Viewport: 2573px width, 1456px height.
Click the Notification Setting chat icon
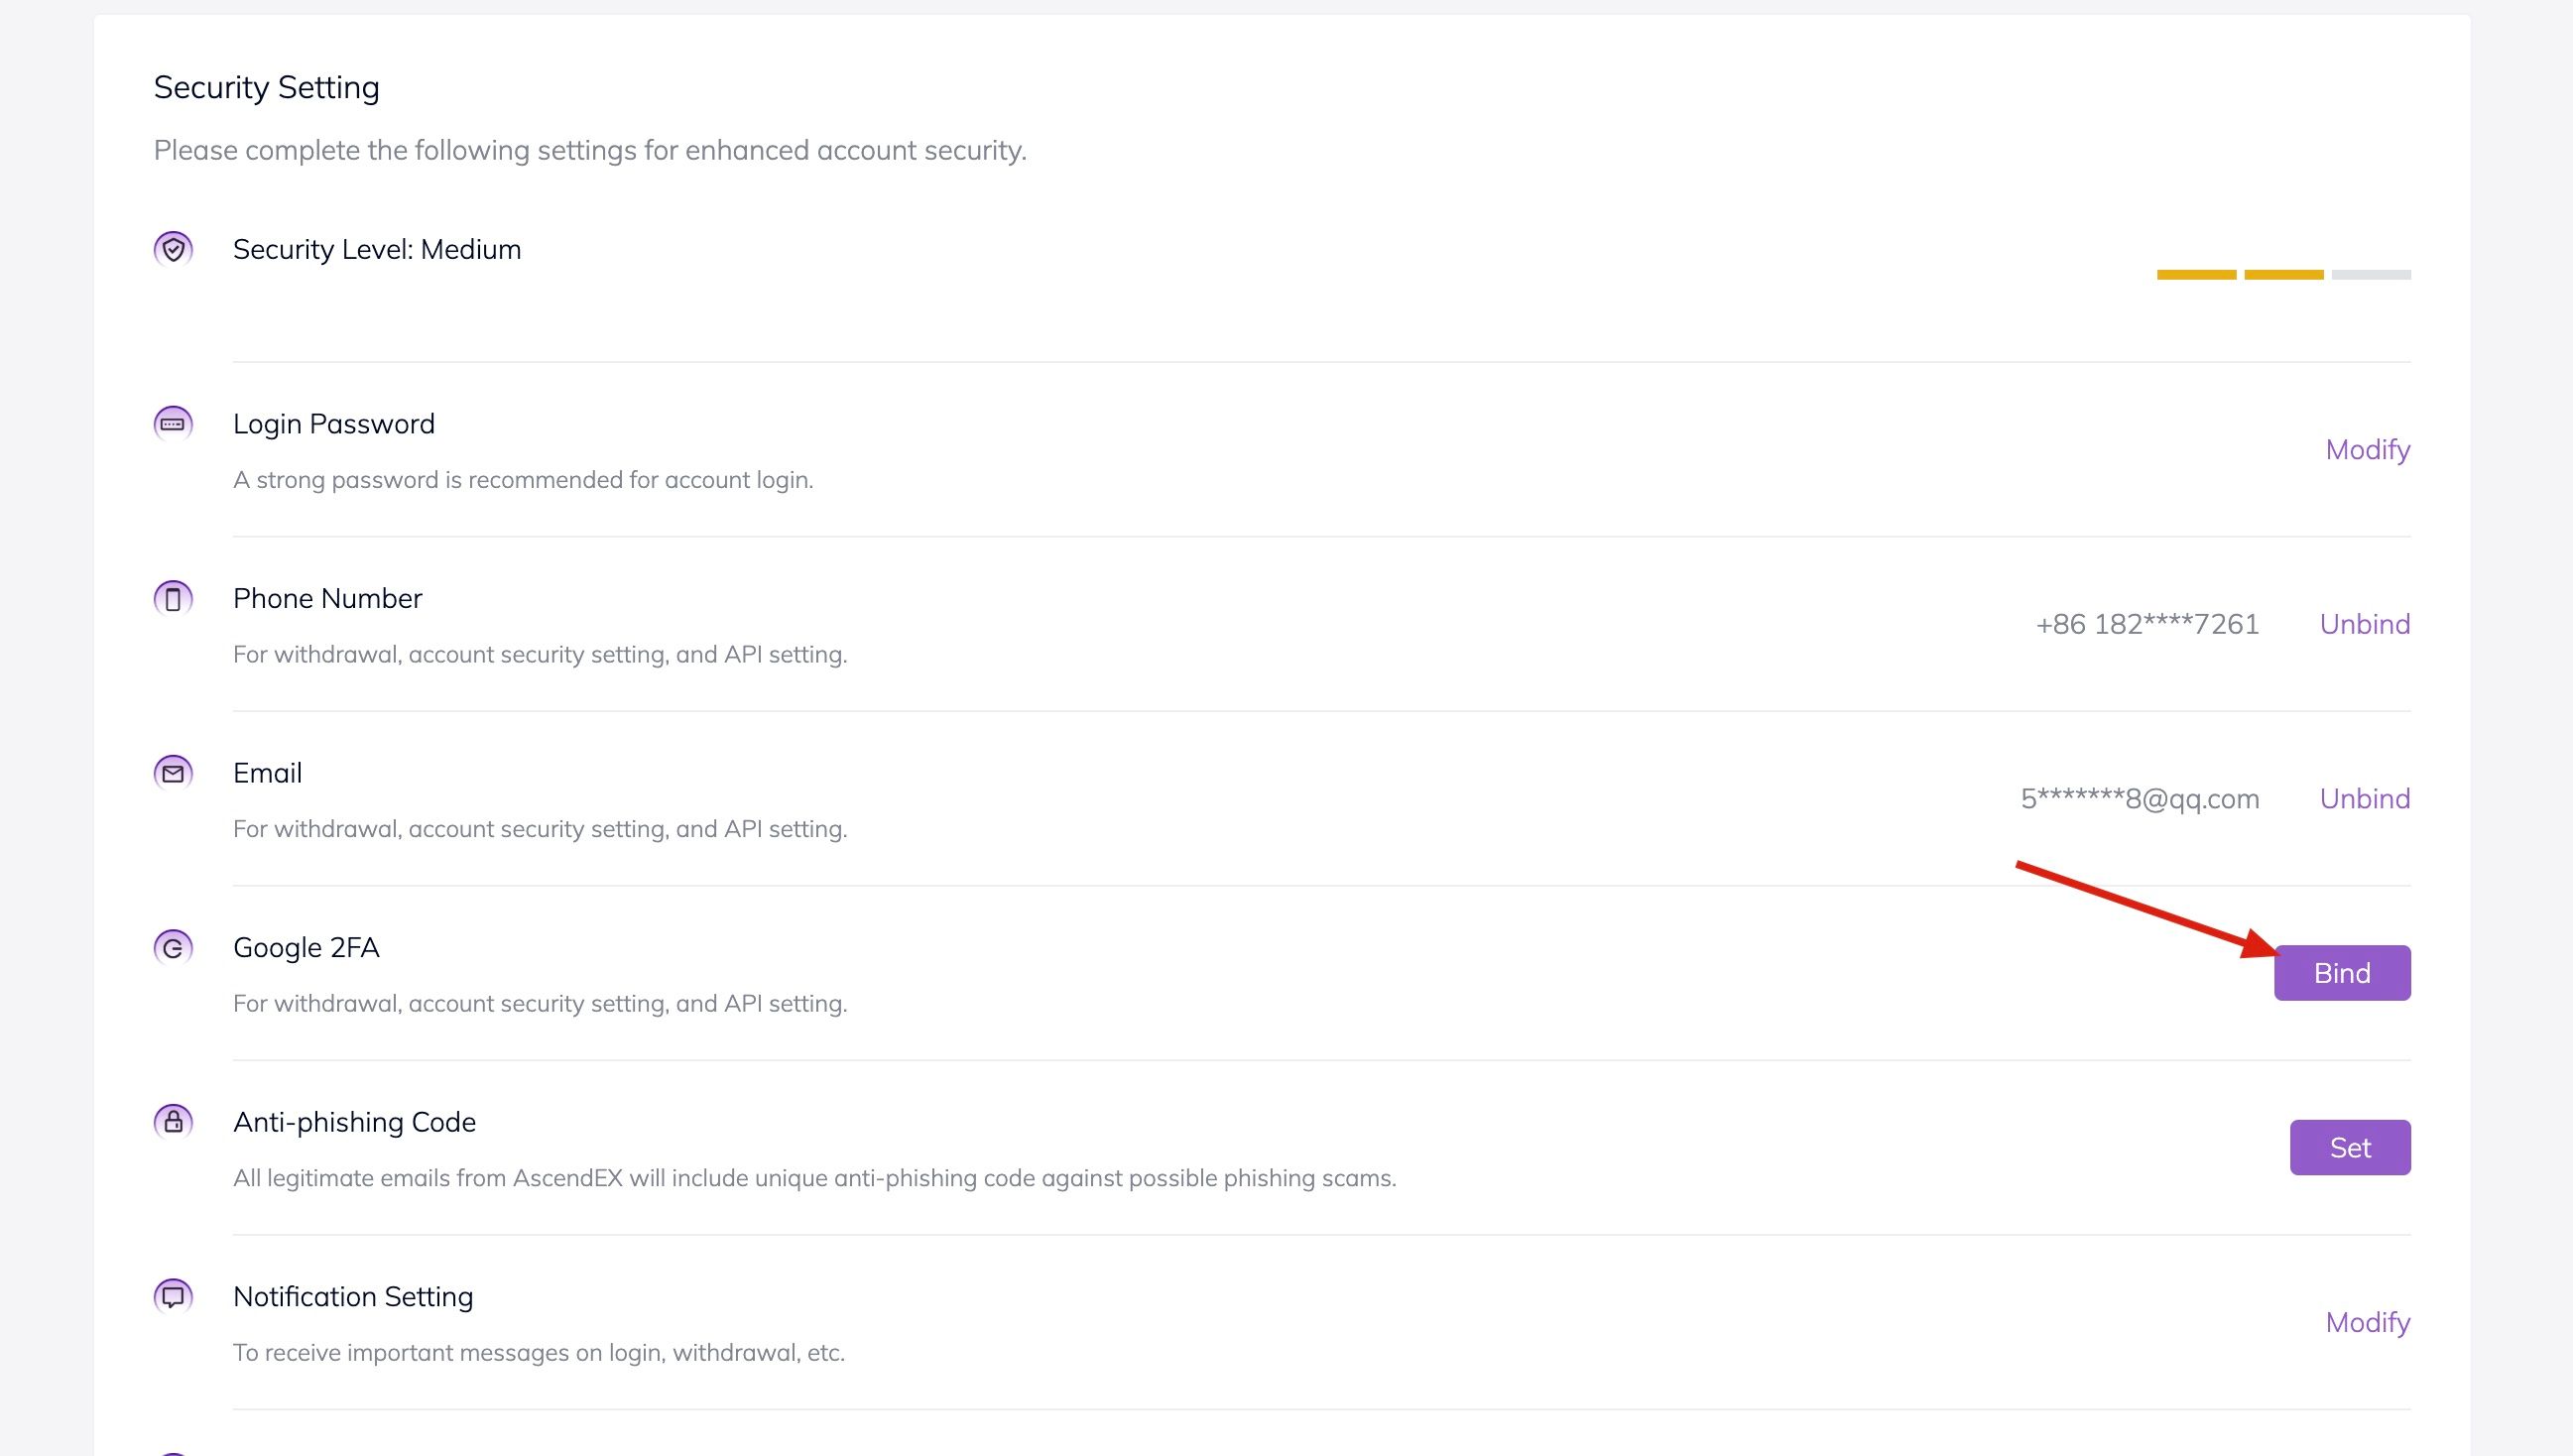[x=173, y=1297]
